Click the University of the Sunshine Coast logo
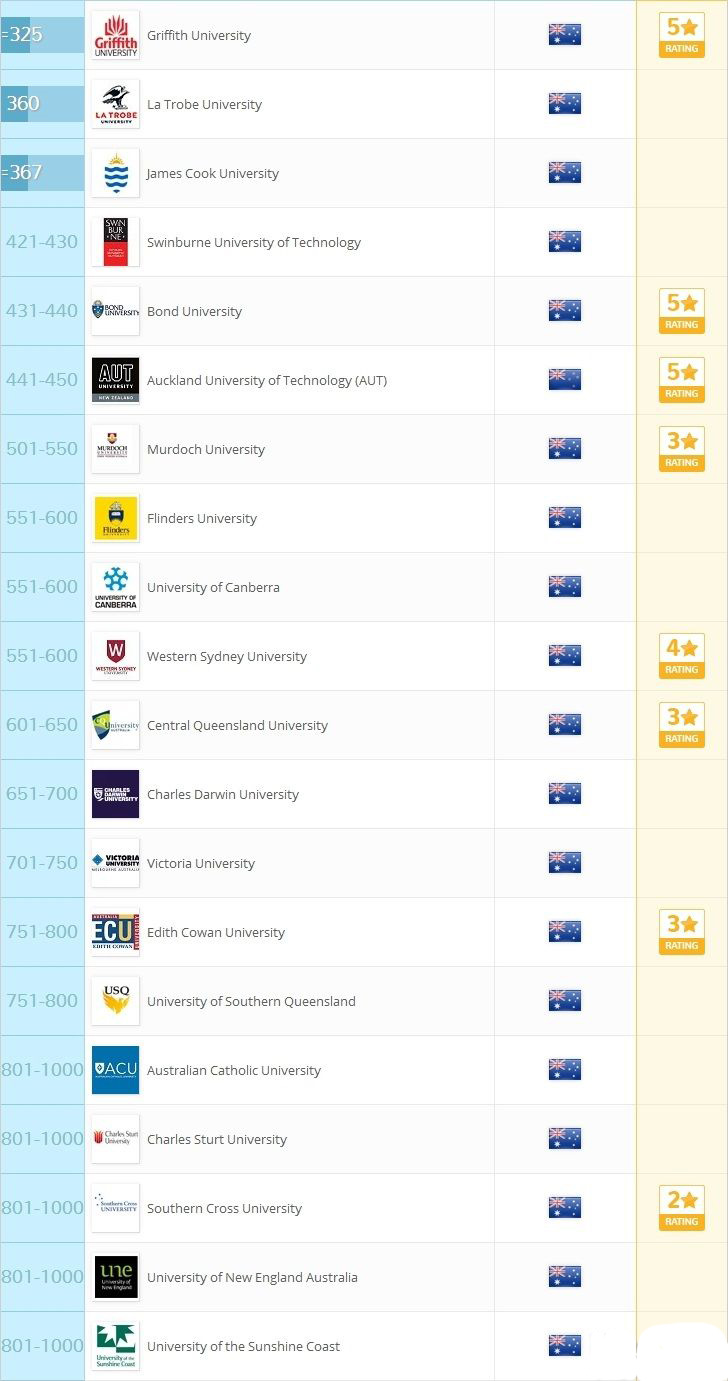The image size is (728, 1381). point(115,1346)
